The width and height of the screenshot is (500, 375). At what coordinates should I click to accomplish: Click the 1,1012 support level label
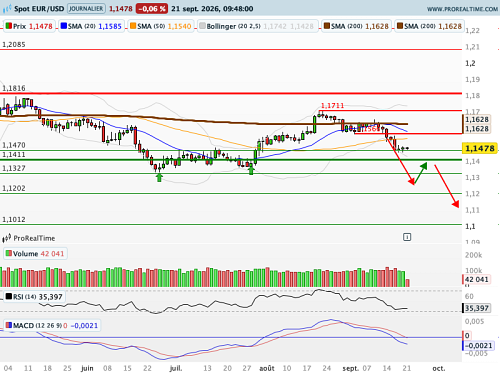pos(14,219)
